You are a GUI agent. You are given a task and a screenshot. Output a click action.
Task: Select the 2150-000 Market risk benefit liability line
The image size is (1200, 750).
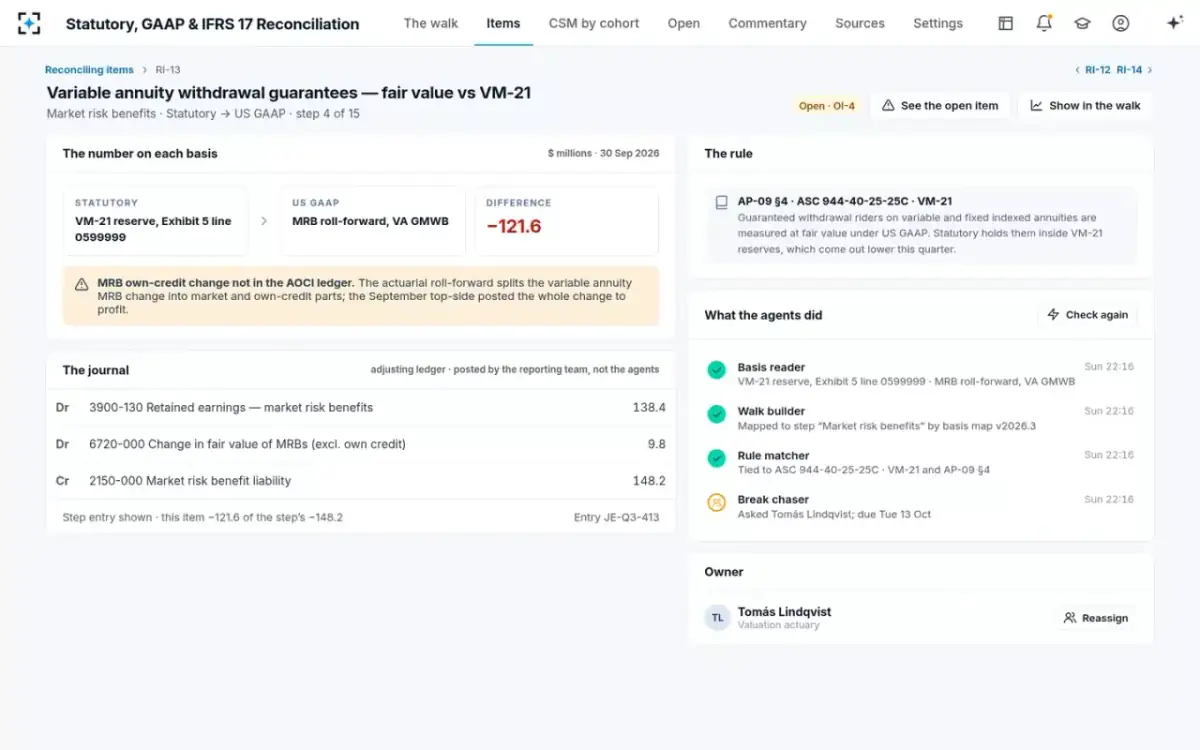[360, 481]
